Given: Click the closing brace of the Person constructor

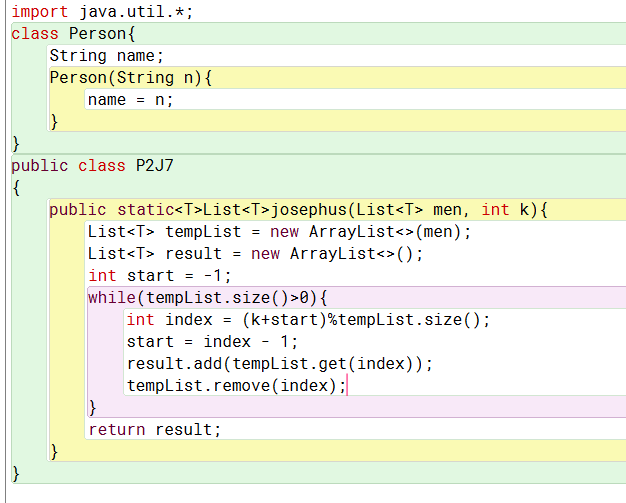Looking at the screenshot, I should [54, 121].
